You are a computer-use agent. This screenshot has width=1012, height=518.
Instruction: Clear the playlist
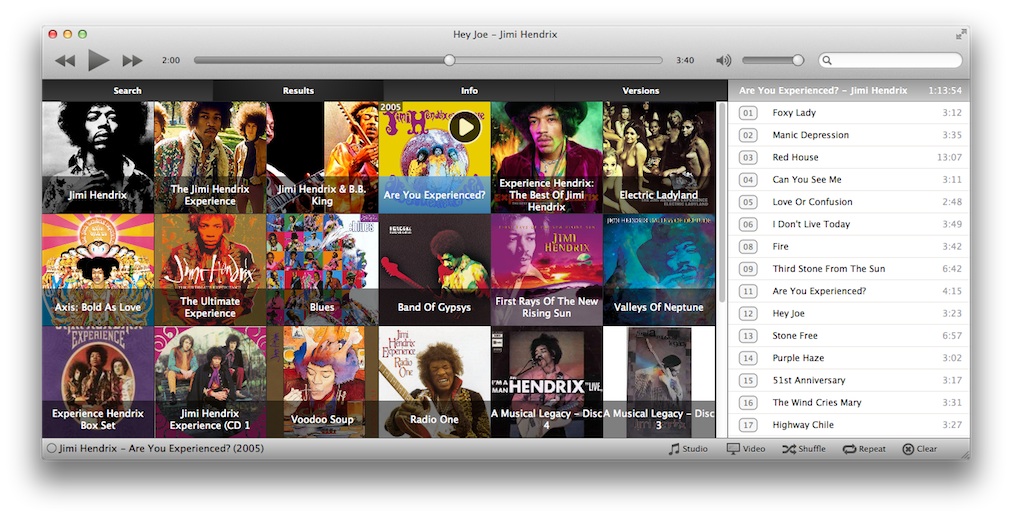(x=919, y=449)
